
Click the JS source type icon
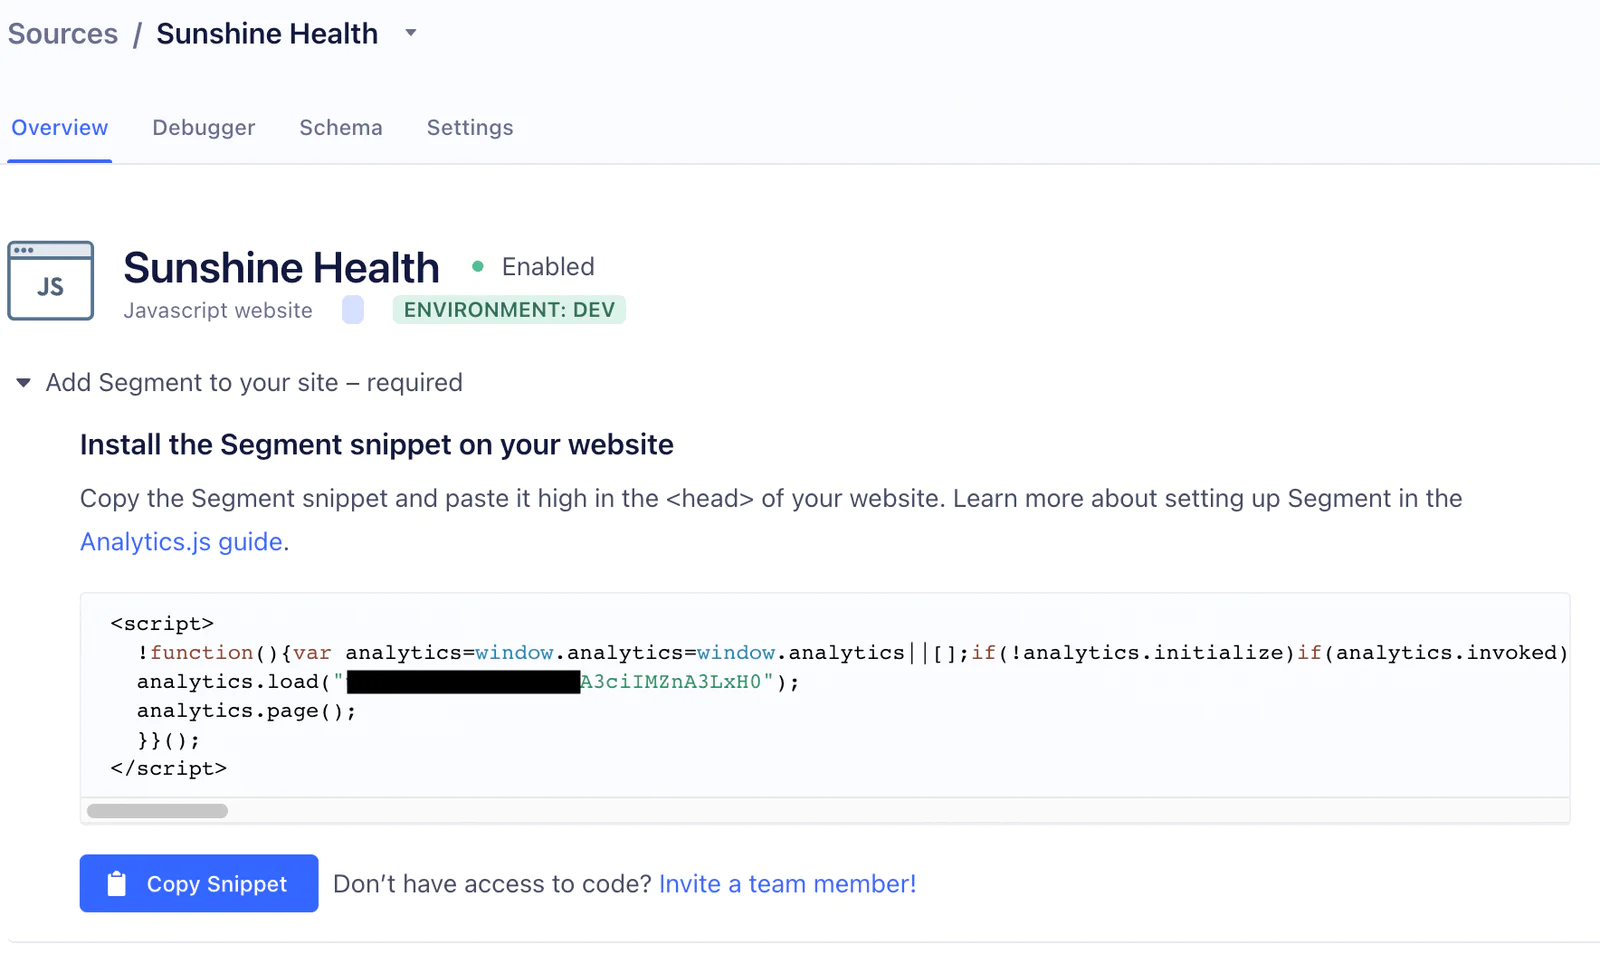coord(50,281)
